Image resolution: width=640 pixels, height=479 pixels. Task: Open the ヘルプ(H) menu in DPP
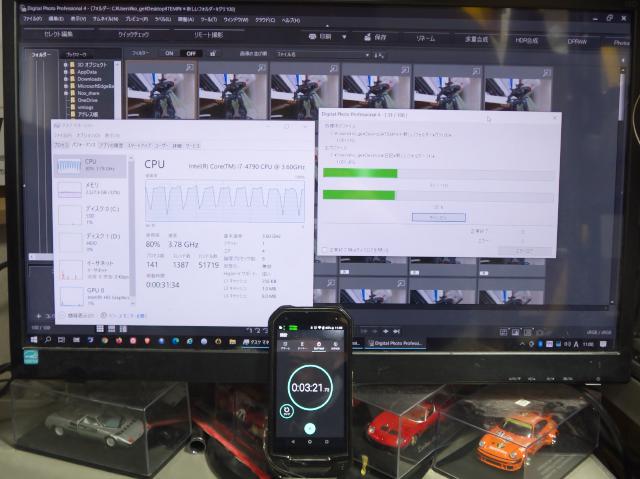(291, 20)
